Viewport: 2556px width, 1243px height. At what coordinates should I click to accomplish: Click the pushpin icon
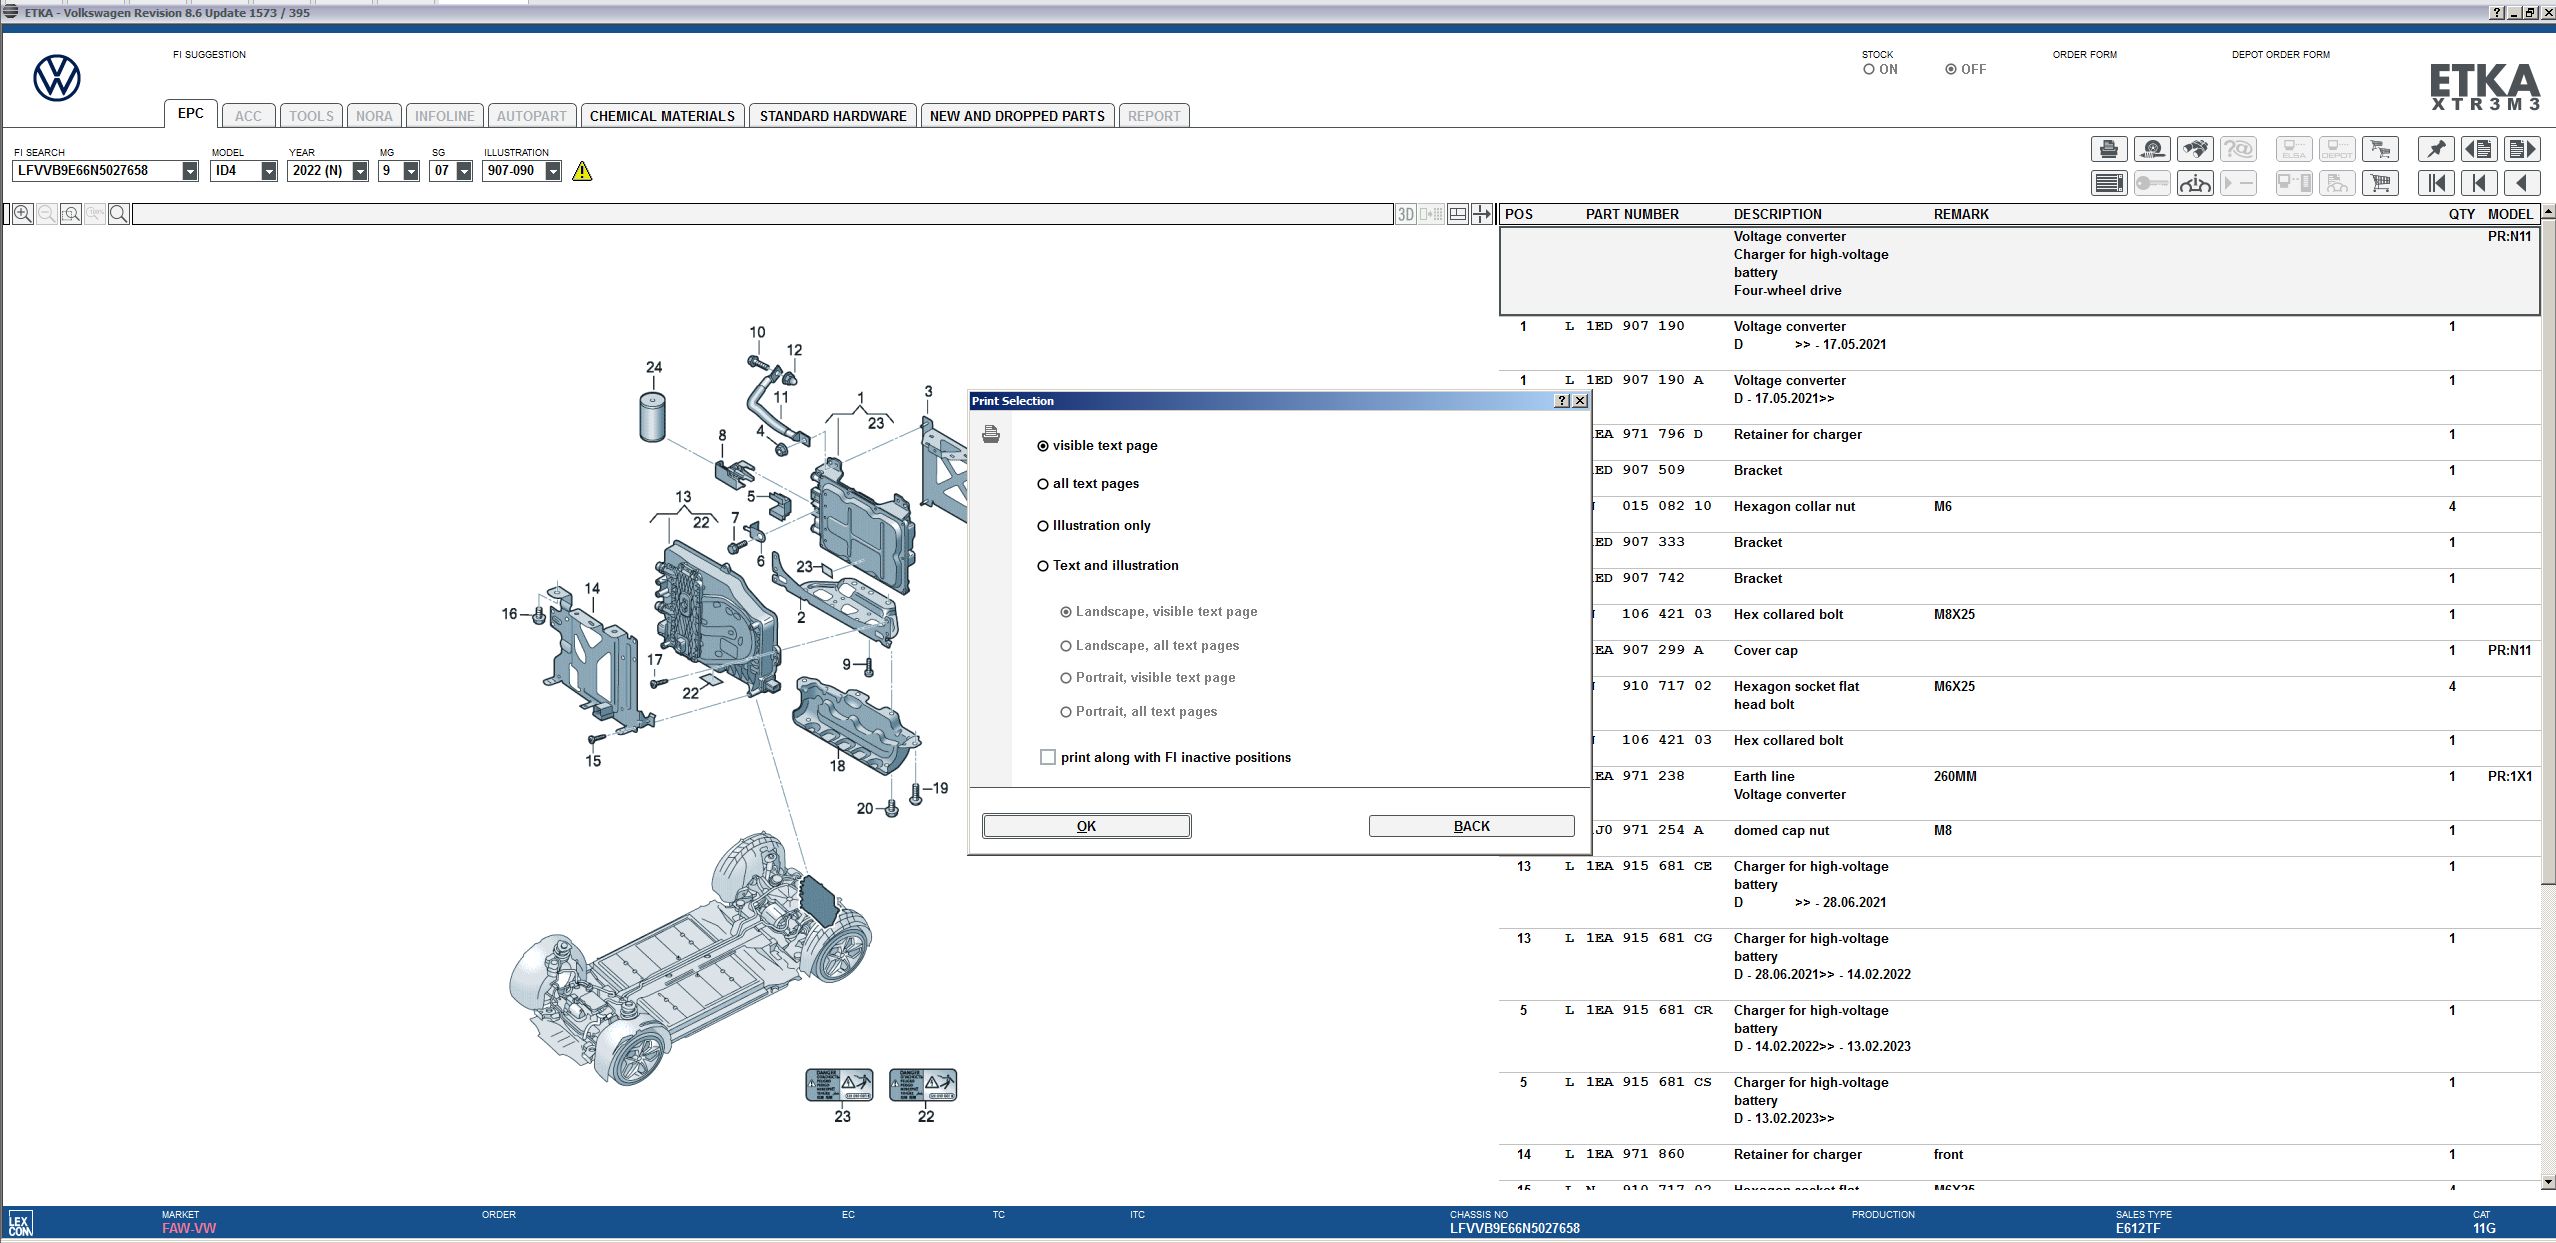click(x=2436, y=149)
